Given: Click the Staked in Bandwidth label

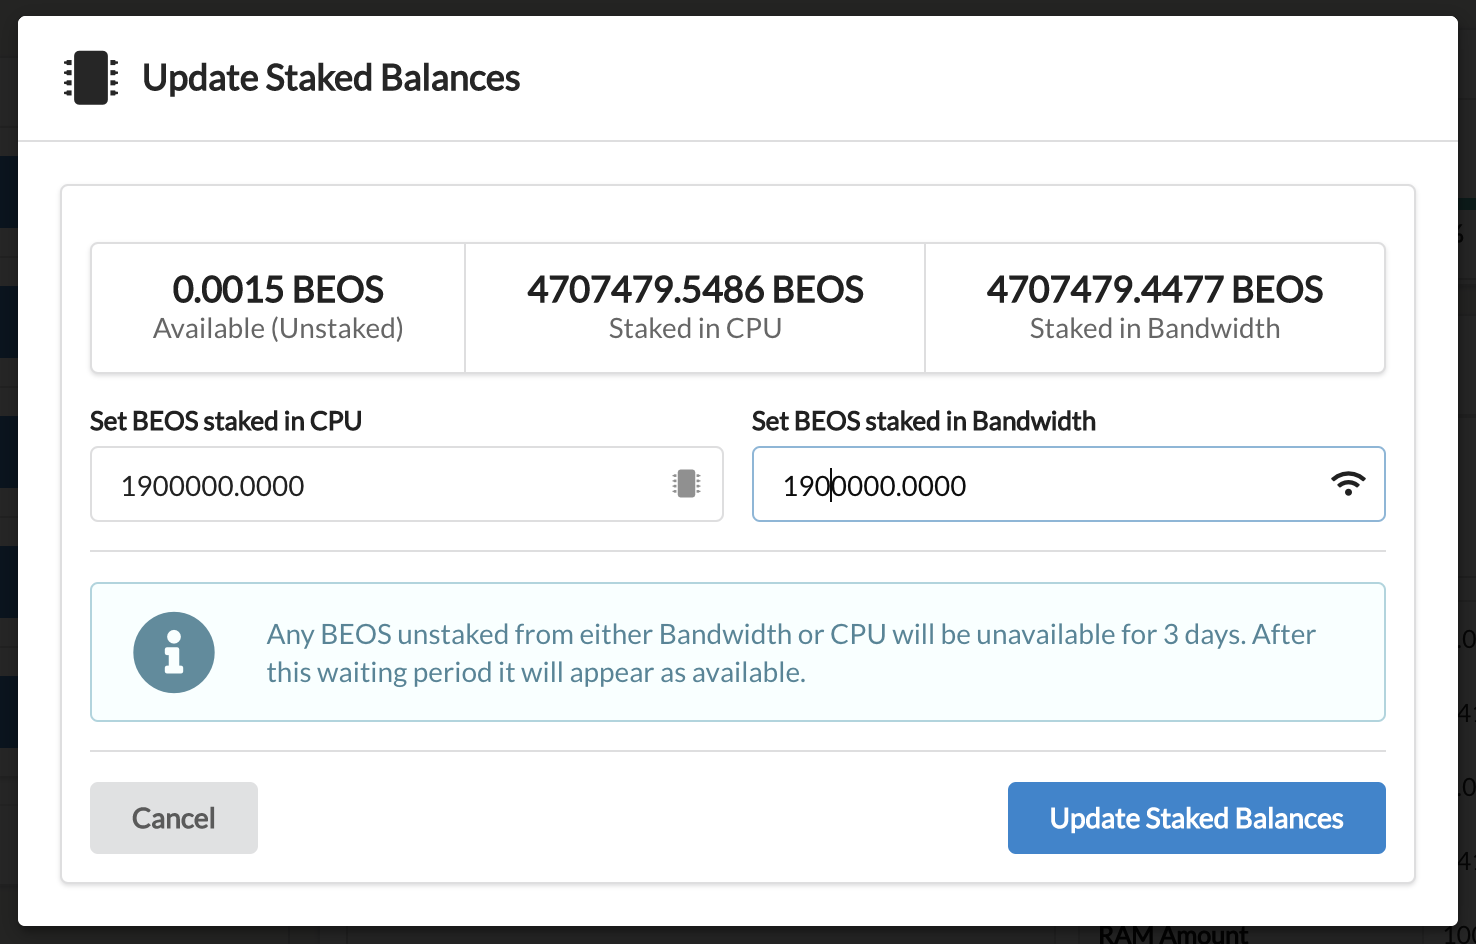Looking at the screenshot, I should (1155, 328).
